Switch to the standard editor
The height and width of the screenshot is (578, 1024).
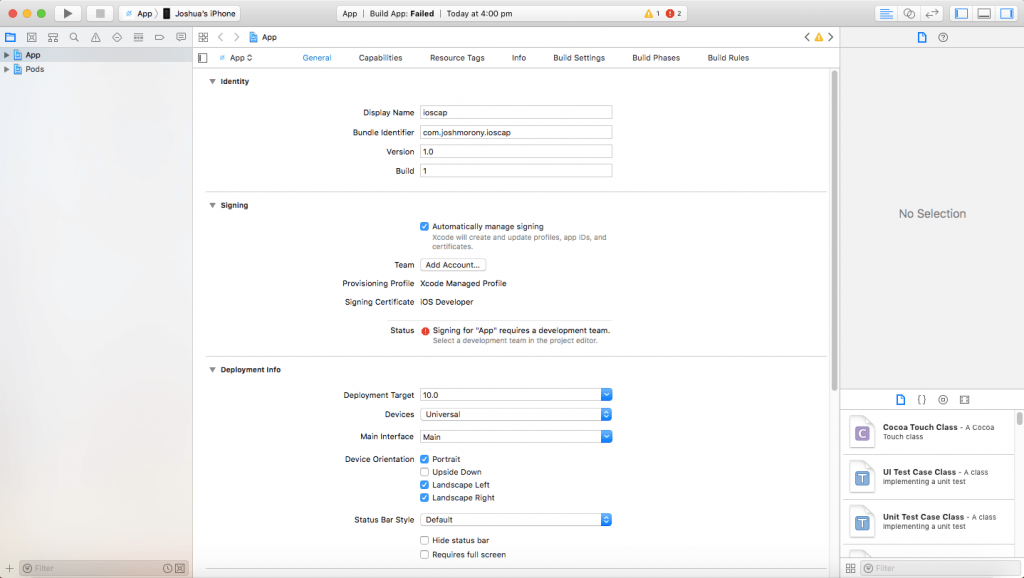(x=886, y=13)
